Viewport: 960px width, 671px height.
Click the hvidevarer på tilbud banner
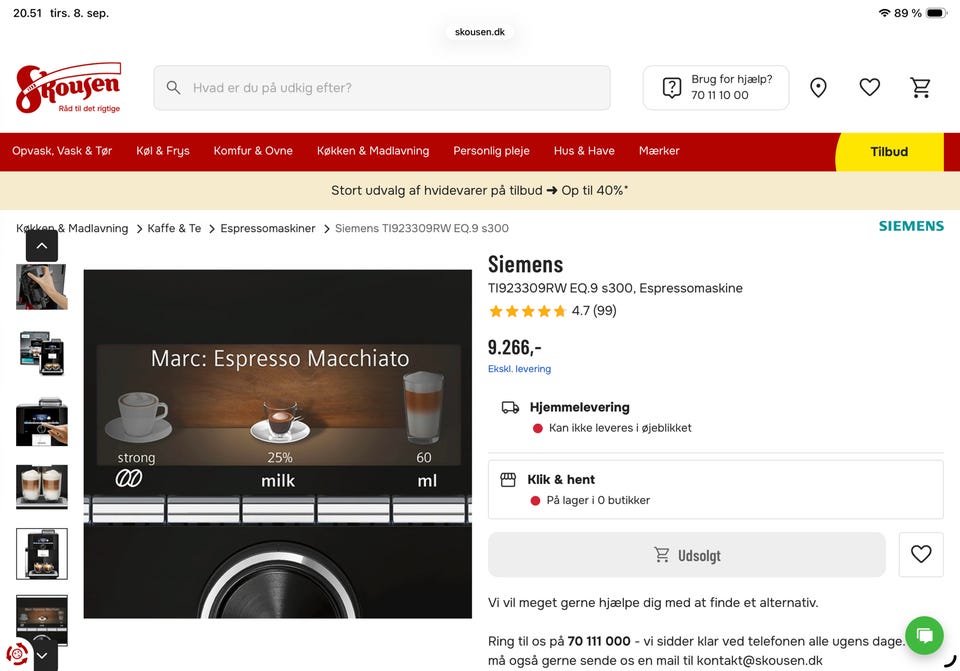480,190
